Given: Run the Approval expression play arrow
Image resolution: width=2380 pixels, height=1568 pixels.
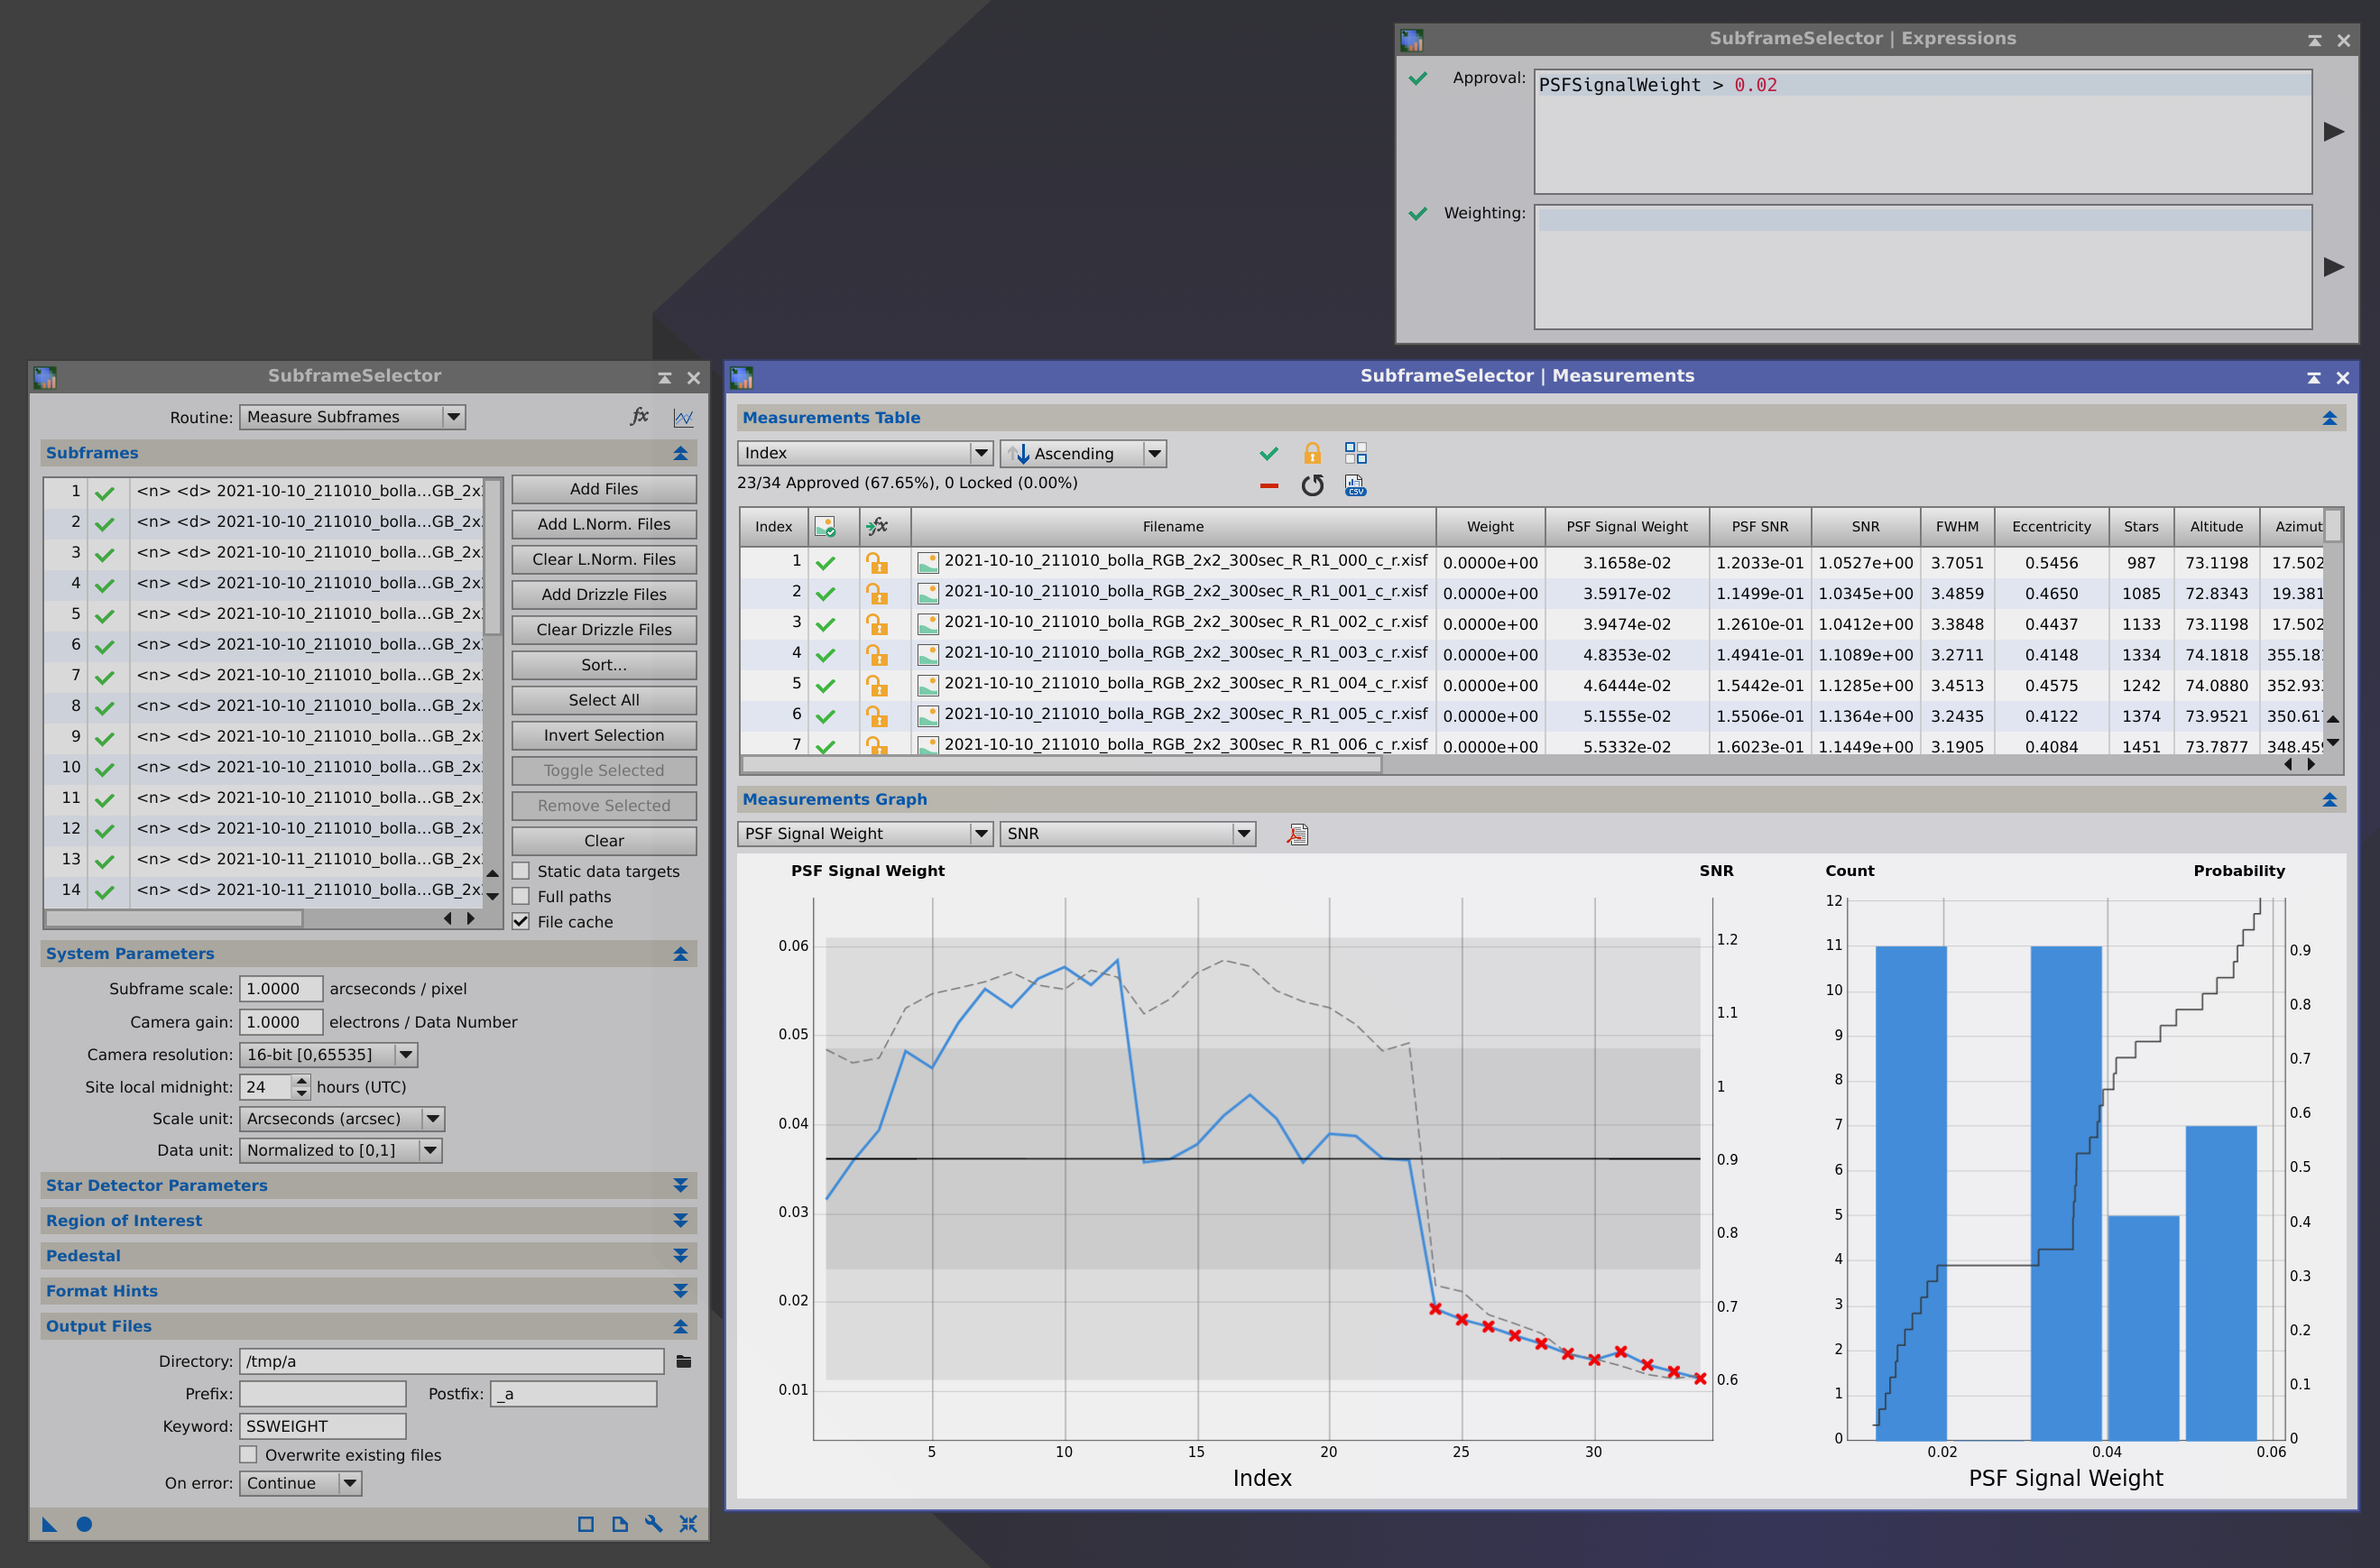Looking at the screenshot, I should tap(2334, 131).
